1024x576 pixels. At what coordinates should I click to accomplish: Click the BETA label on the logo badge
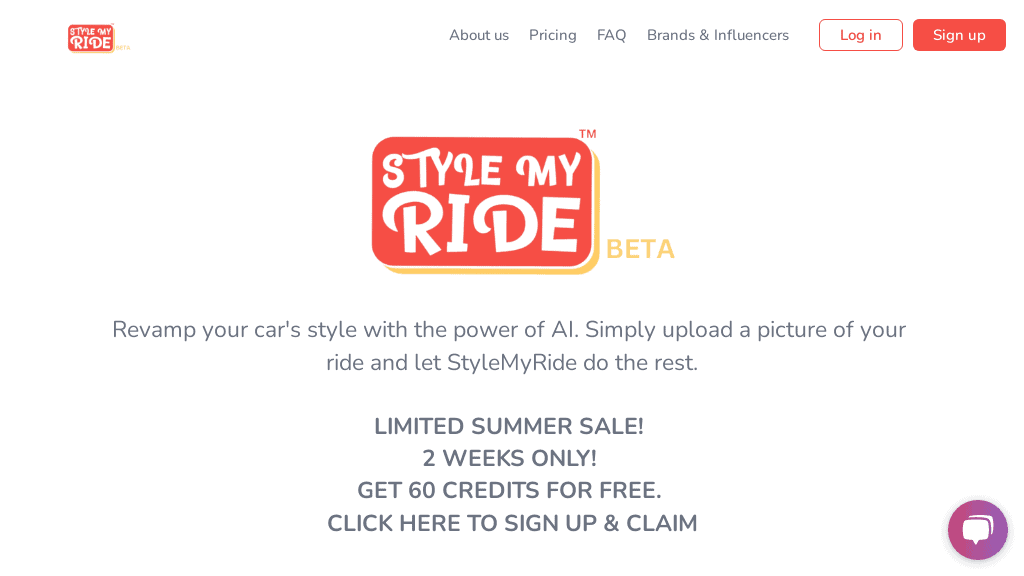coord(640,249)
